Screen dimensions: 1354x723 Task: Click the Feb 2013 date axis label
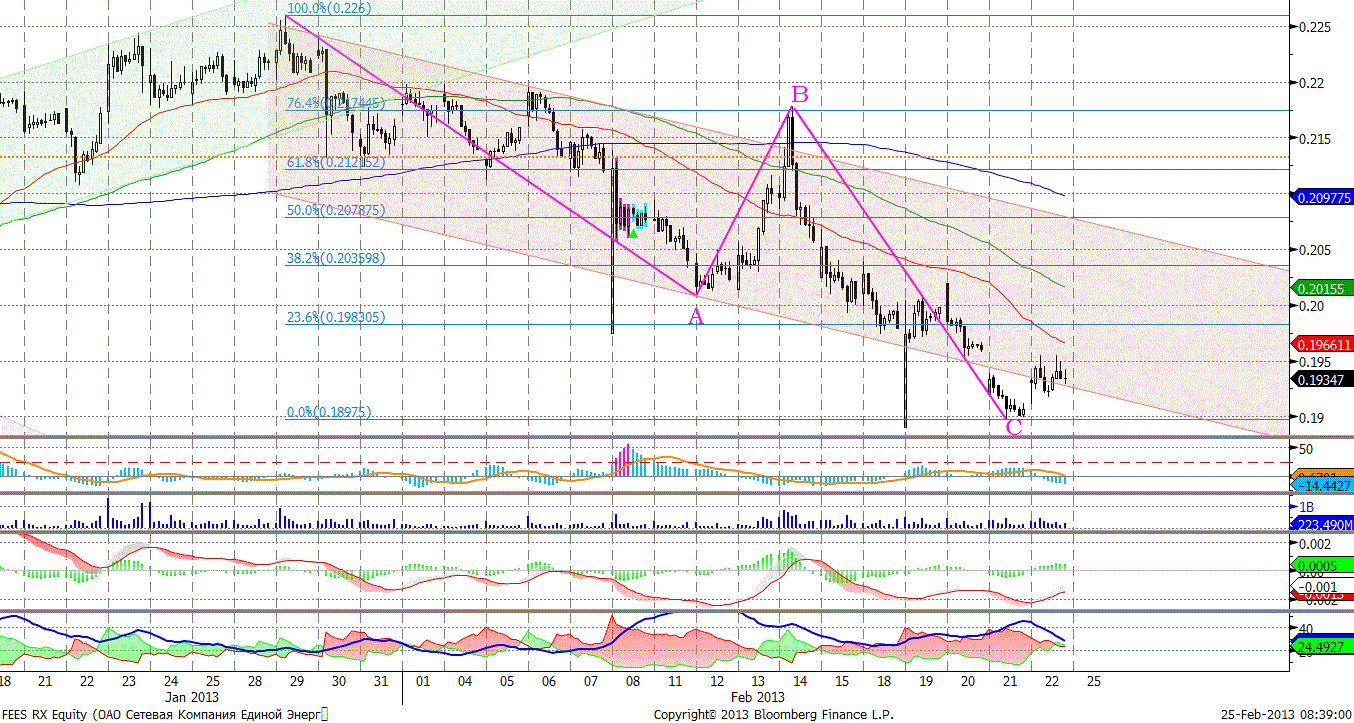(757, 696)
